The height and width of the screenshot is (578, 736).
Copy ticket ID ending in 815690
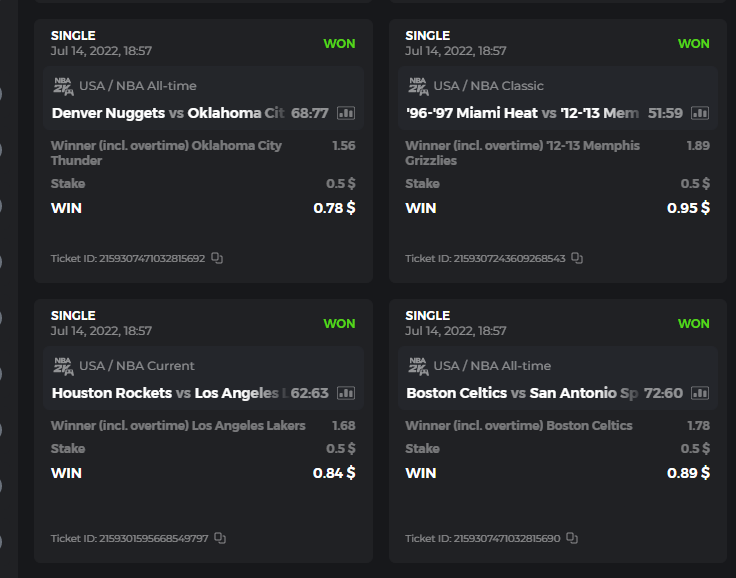(572, 538)
